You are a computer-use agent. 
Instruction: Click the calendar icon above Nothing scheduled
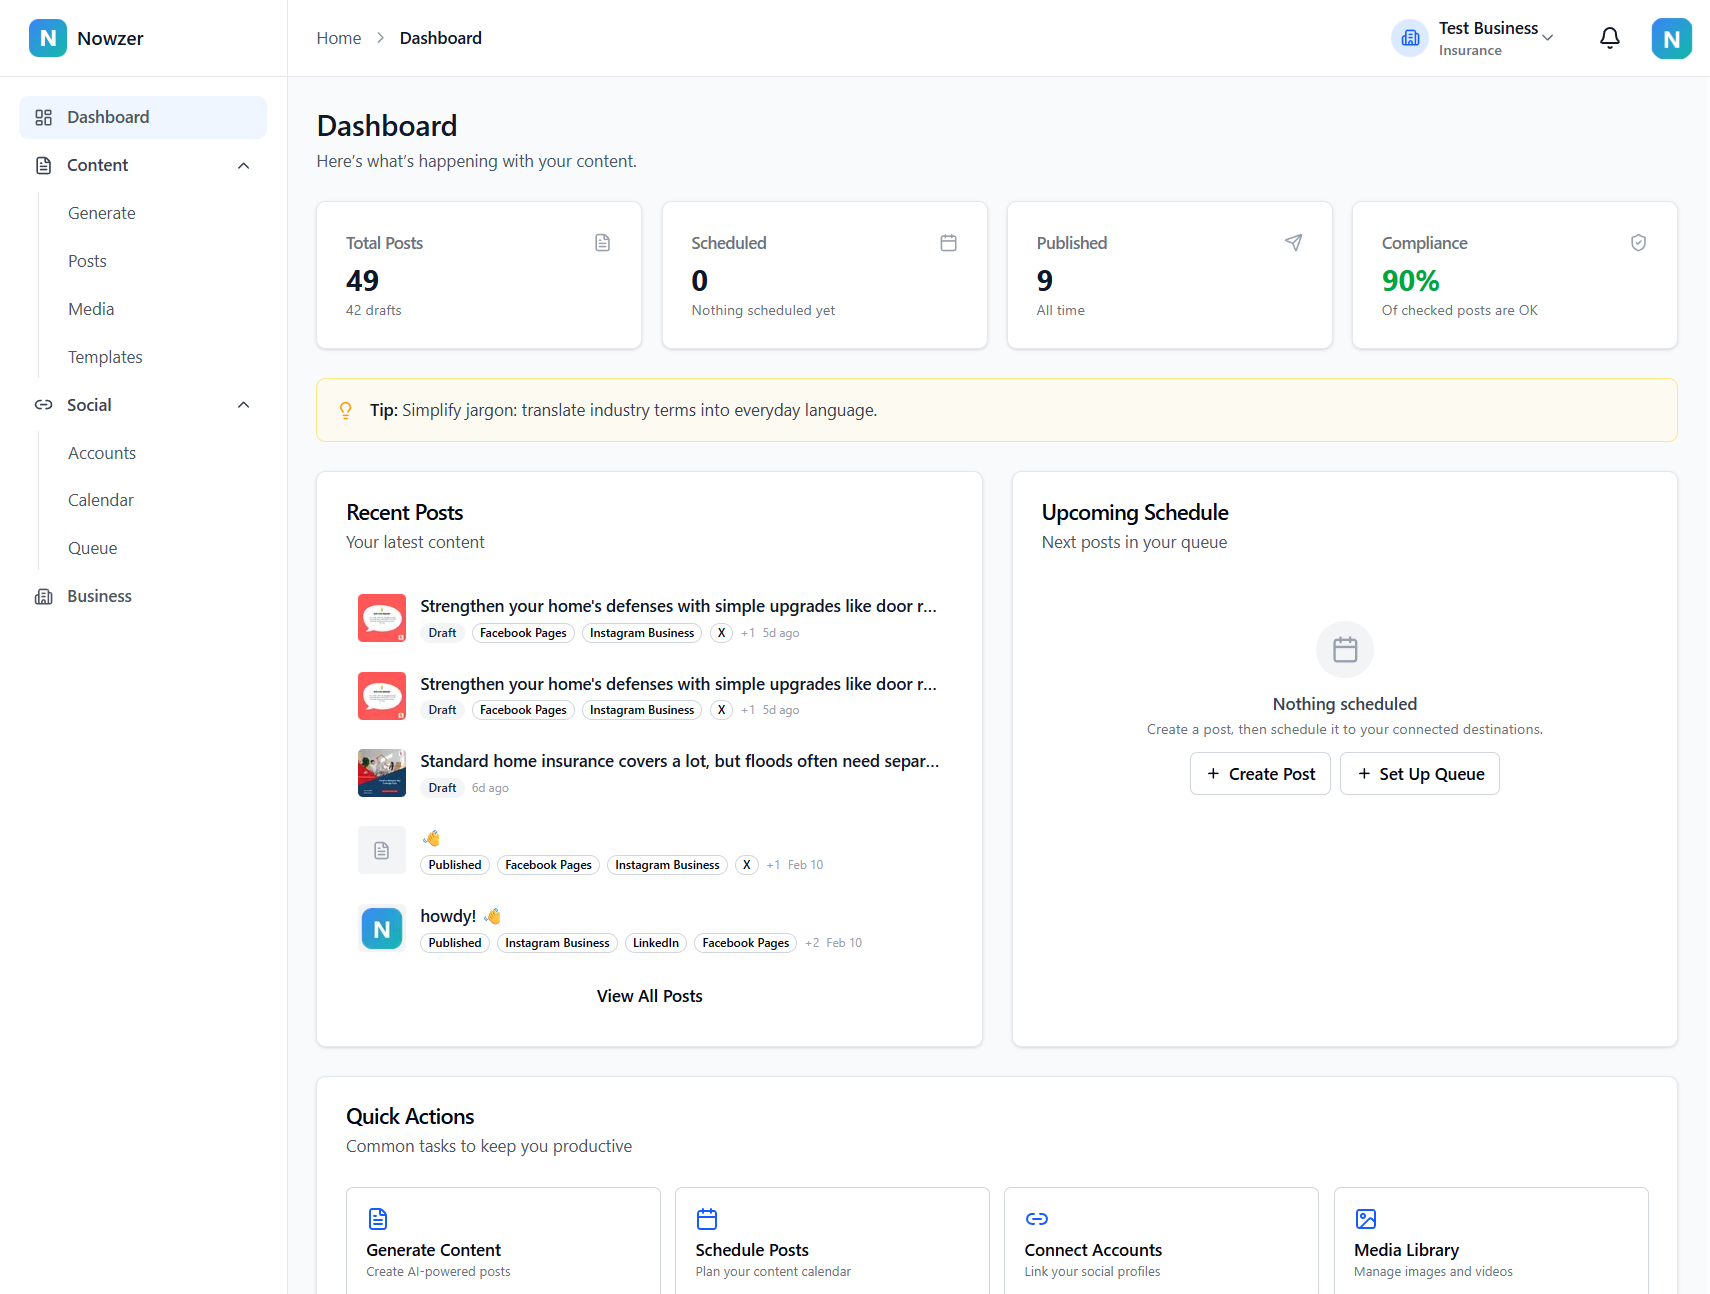(x=1345, y=650)
